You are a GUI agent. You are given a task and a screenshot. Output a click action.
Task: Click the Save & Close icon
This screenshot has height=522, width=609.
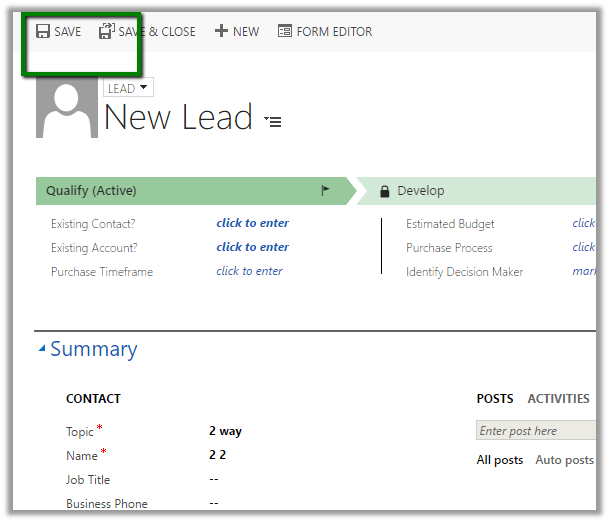click(x=107, y=32)
